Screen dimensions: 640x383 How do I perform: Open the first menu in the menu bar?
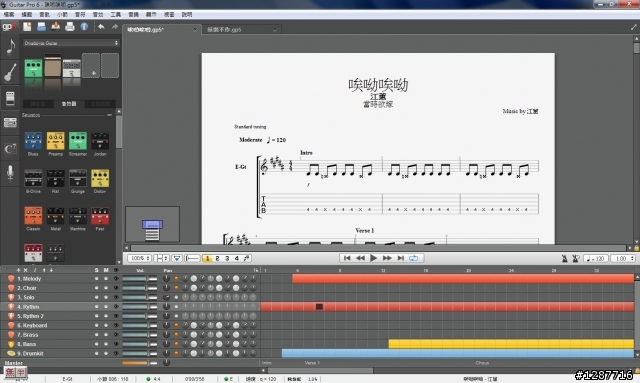tap(9, 14)
